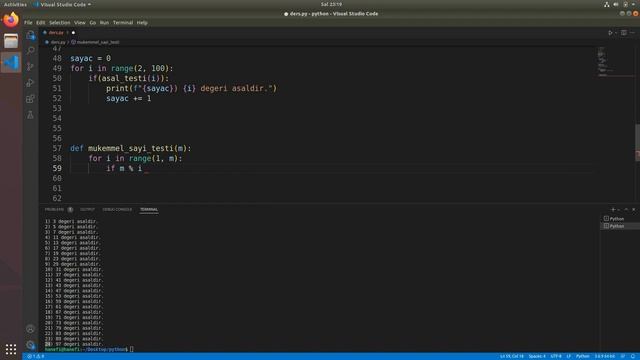Open Files manager from the dock
The image size is (640, 360).
click(11, 41)
